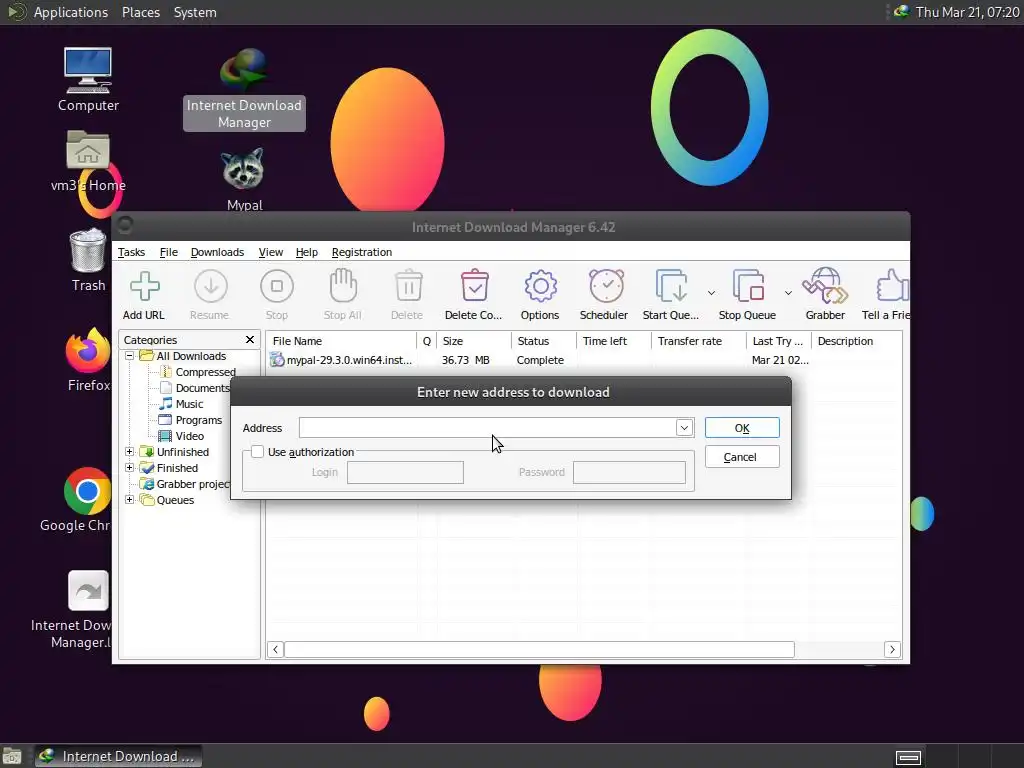Open the Address history dropdown arrow

pyautogui.click(x=684, y=428)
